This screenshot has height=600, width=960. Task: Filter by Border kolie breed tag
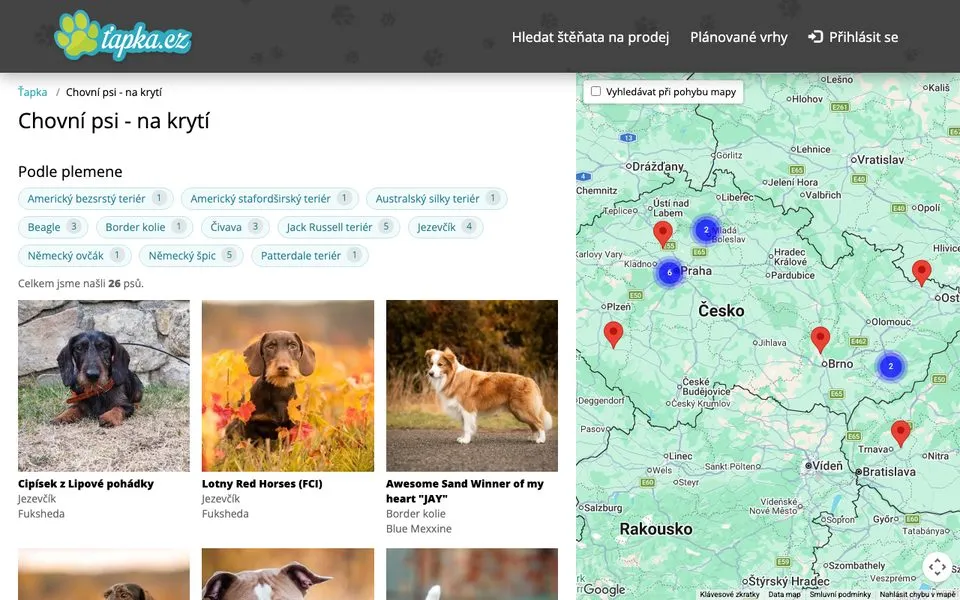point(144,227)
